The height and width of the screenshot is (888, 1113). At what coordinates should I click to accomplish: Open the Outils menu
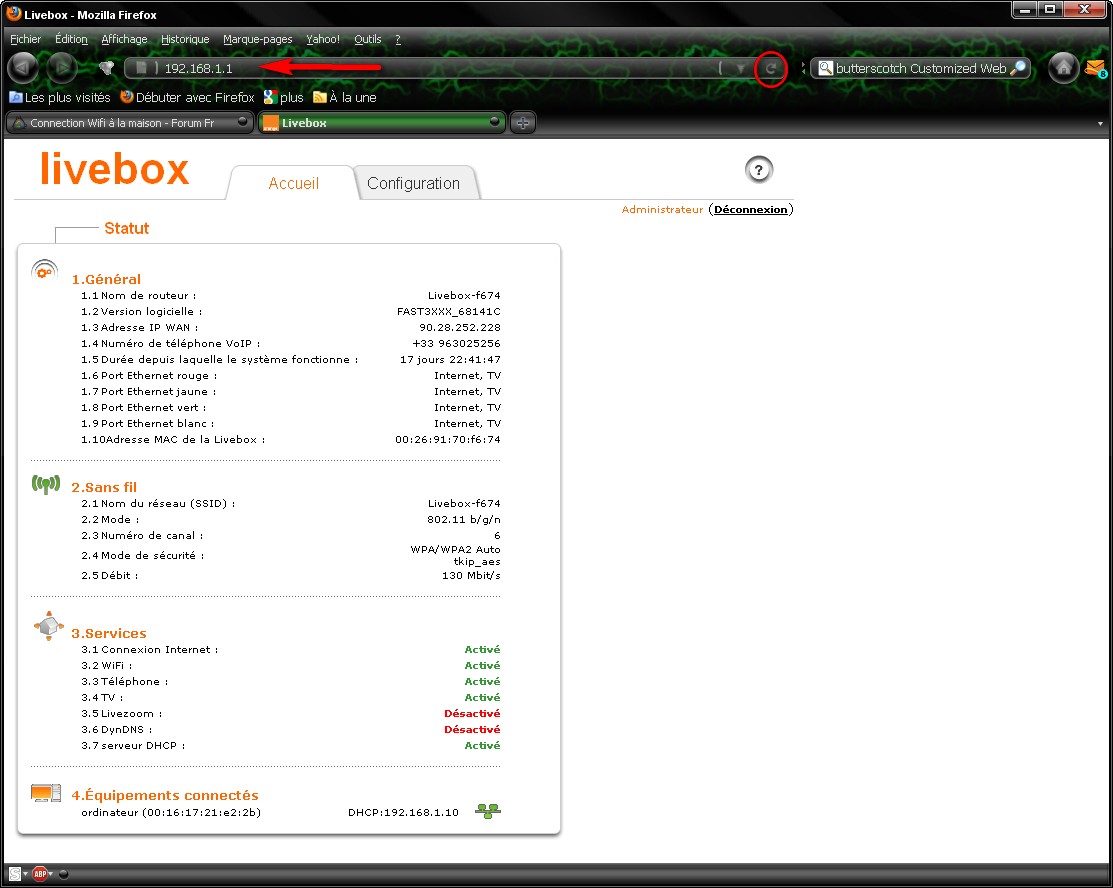click(368, 39)
